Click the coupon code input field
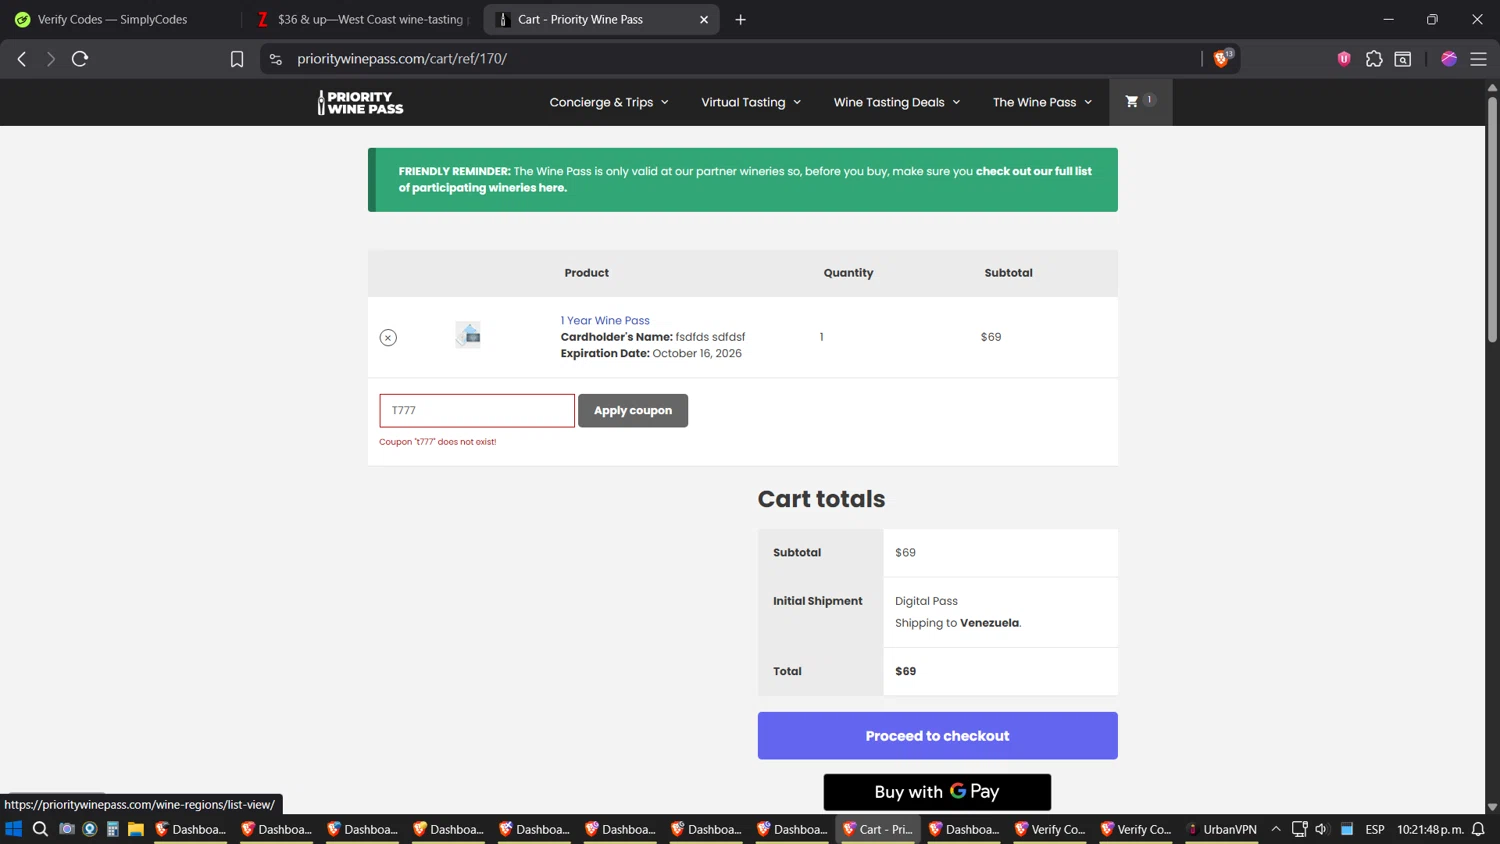 (x=477, y=411)
